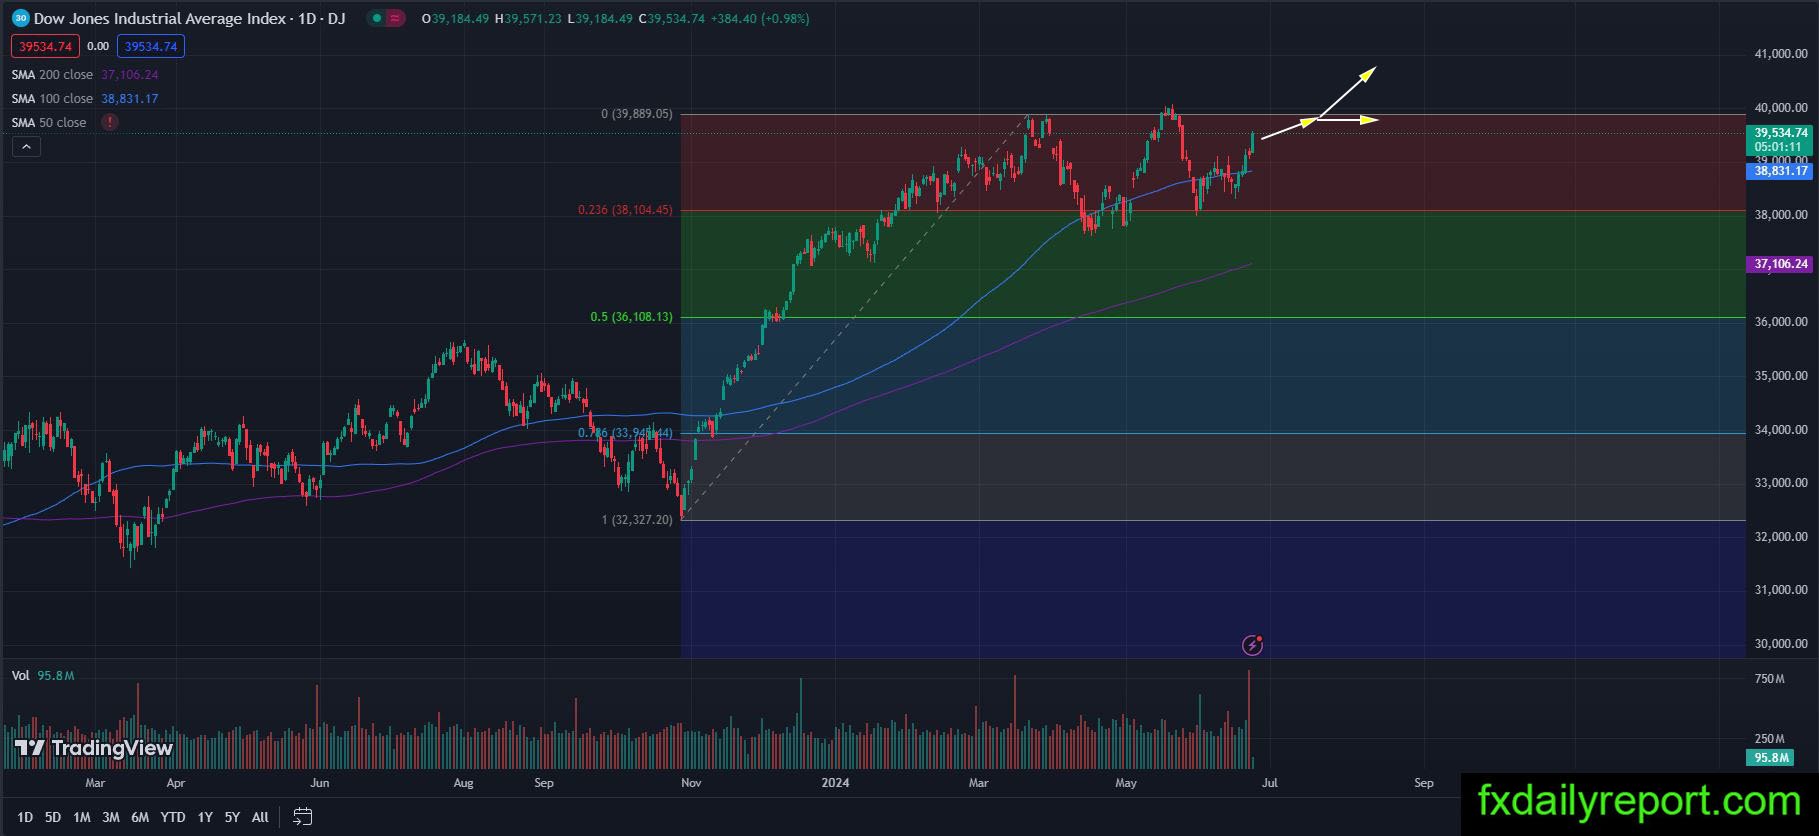
Task: Open the Dow Jones Industrial Average Index symbol title
Action: point(190,18)
